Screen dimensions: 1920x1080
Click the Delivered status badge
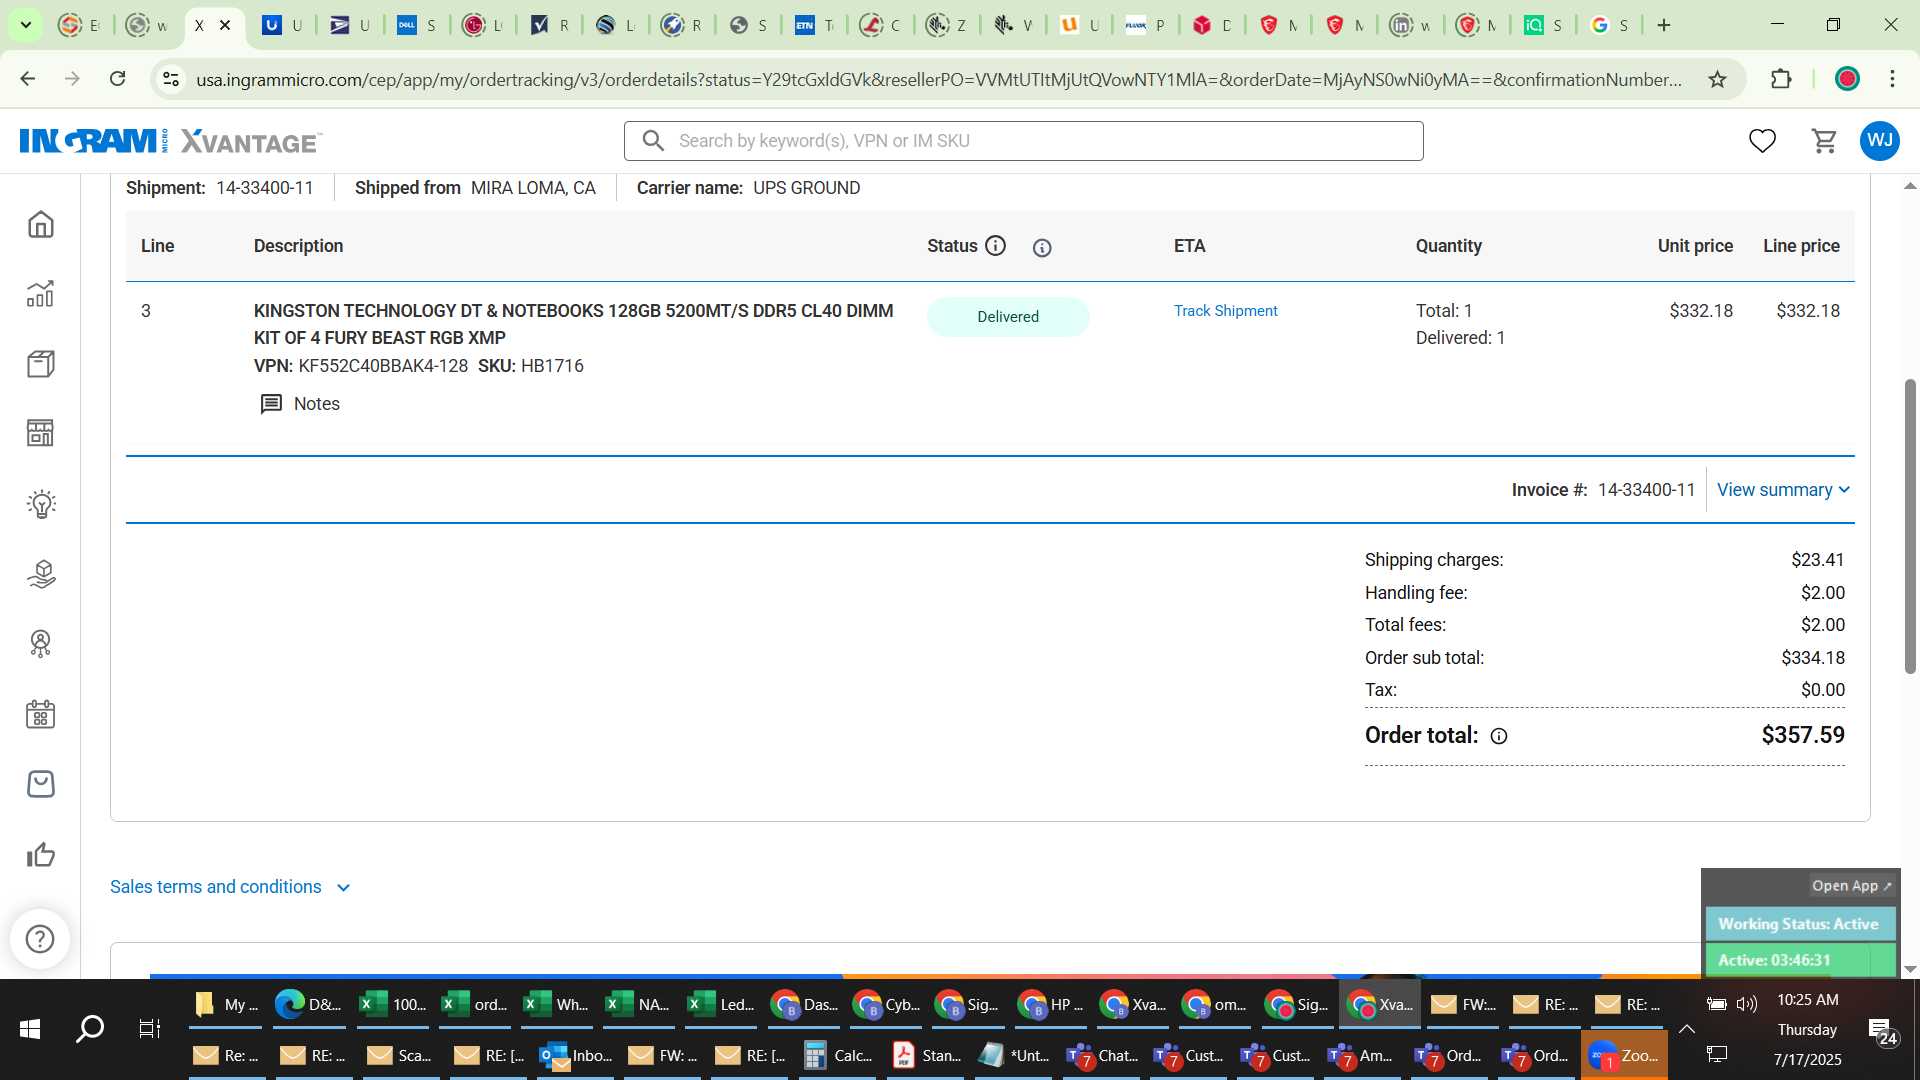(1007, 317)
